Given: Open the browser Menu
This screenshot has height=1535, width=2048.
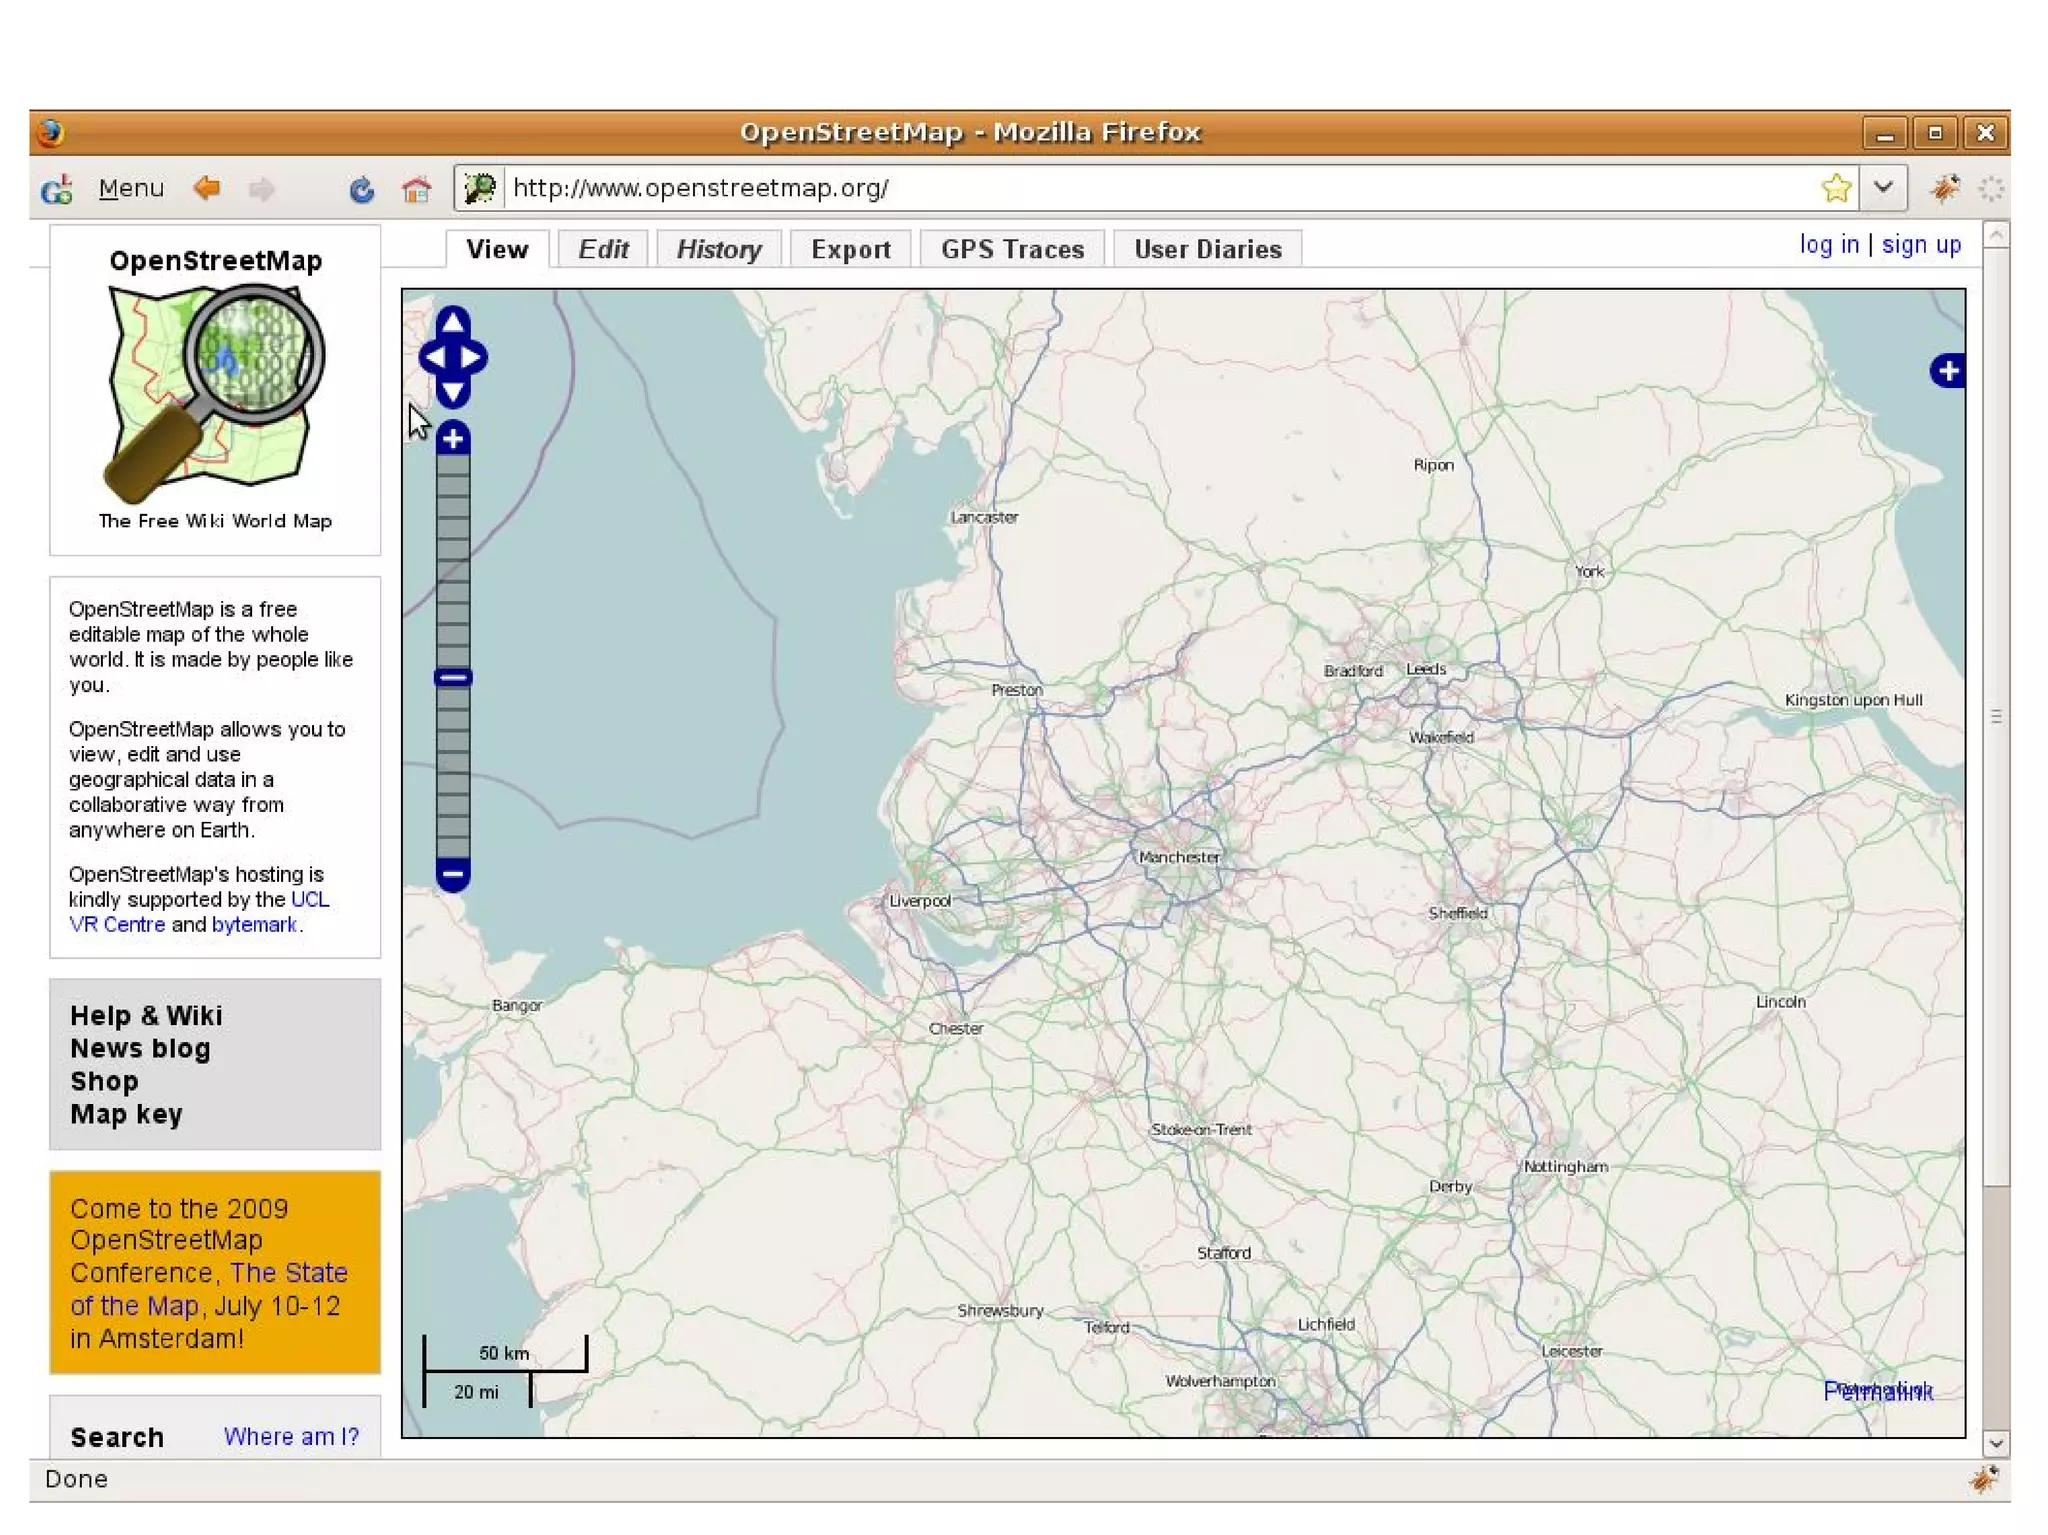Looking at the screenshot, I should [x=131, y=188].
